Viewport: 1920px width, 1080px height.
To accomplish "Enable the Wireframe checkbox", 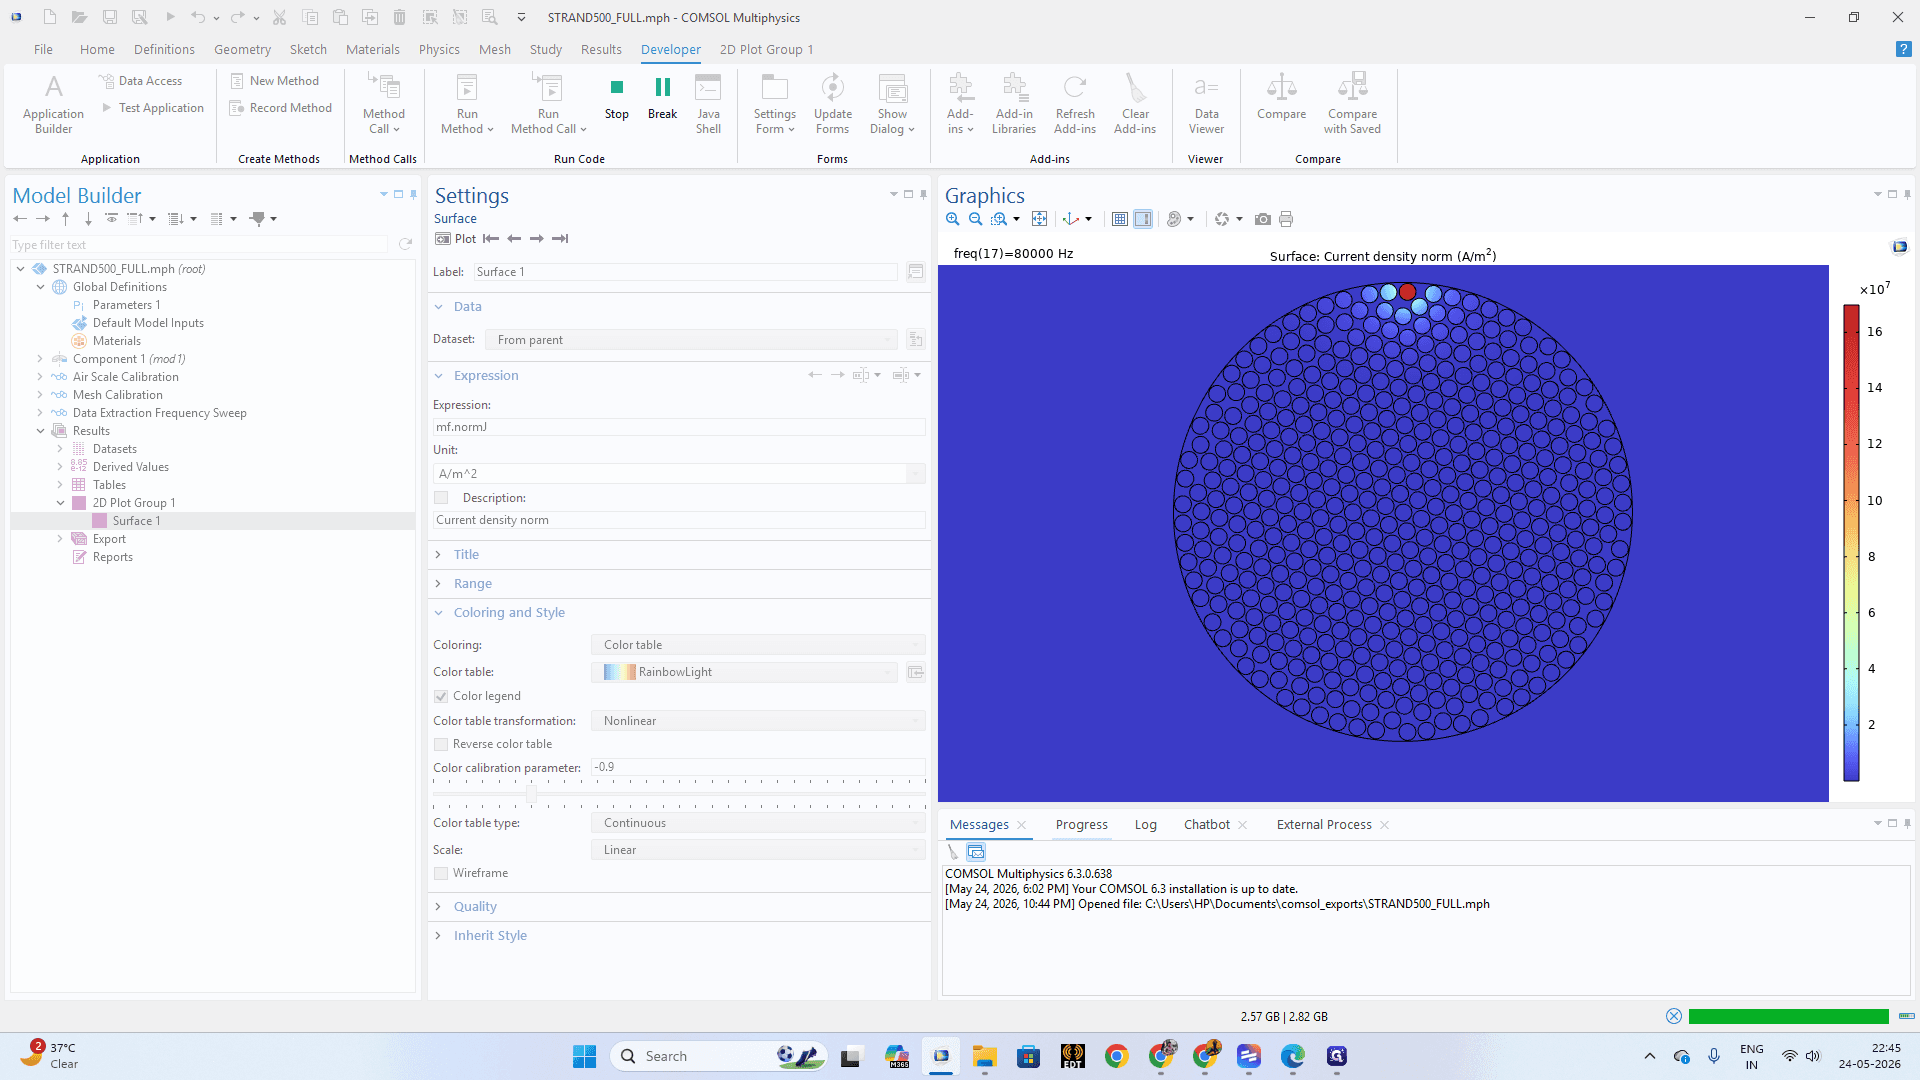I will pyautogui.click(x=441, y=873).
